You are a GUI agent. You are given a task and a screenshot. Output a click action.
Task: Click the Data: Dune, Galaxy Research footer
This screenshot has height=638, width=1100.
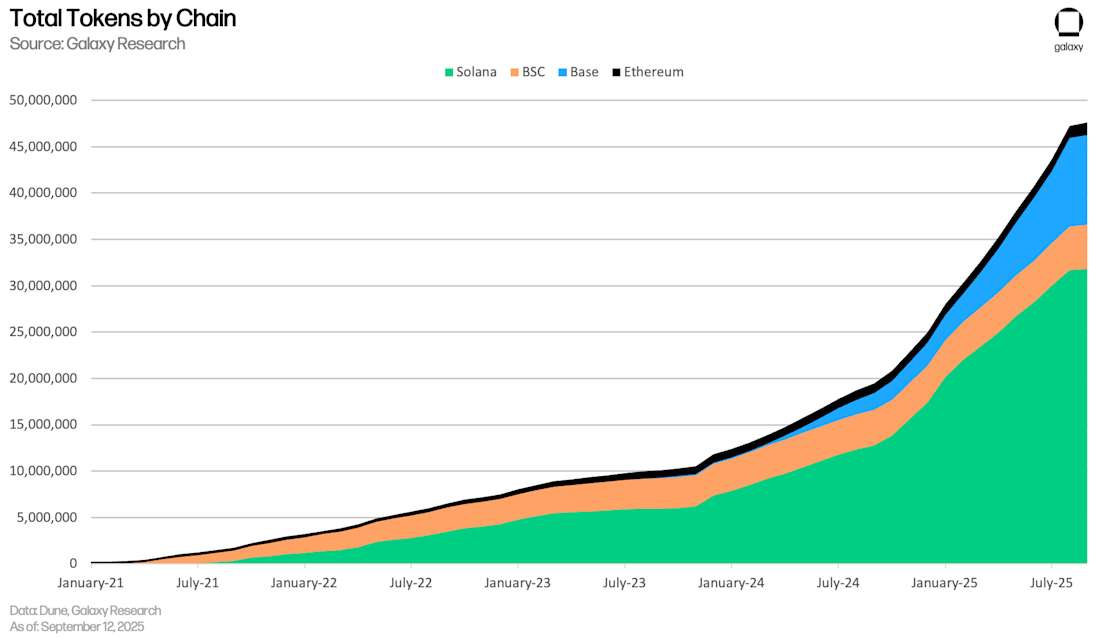click(x=85, y=610)
